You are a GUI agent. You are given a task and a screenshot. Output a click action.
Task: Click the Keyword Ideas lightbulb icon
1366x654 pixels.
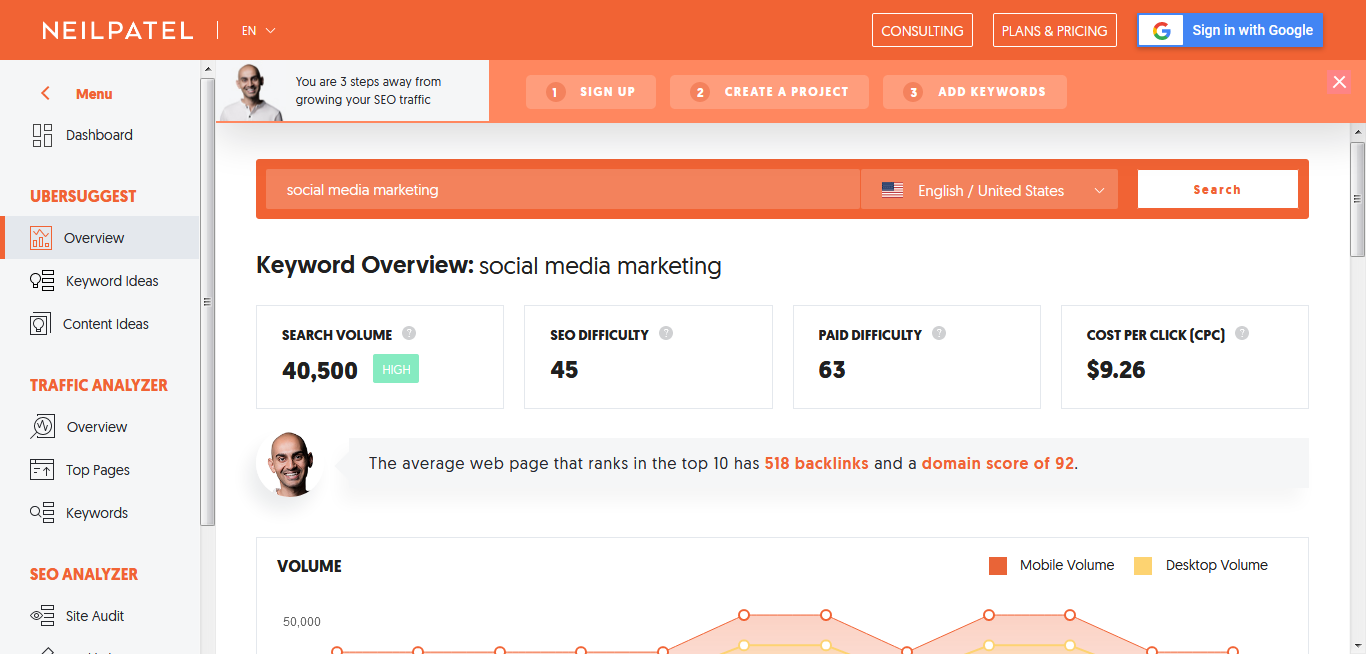coord(42,281)
